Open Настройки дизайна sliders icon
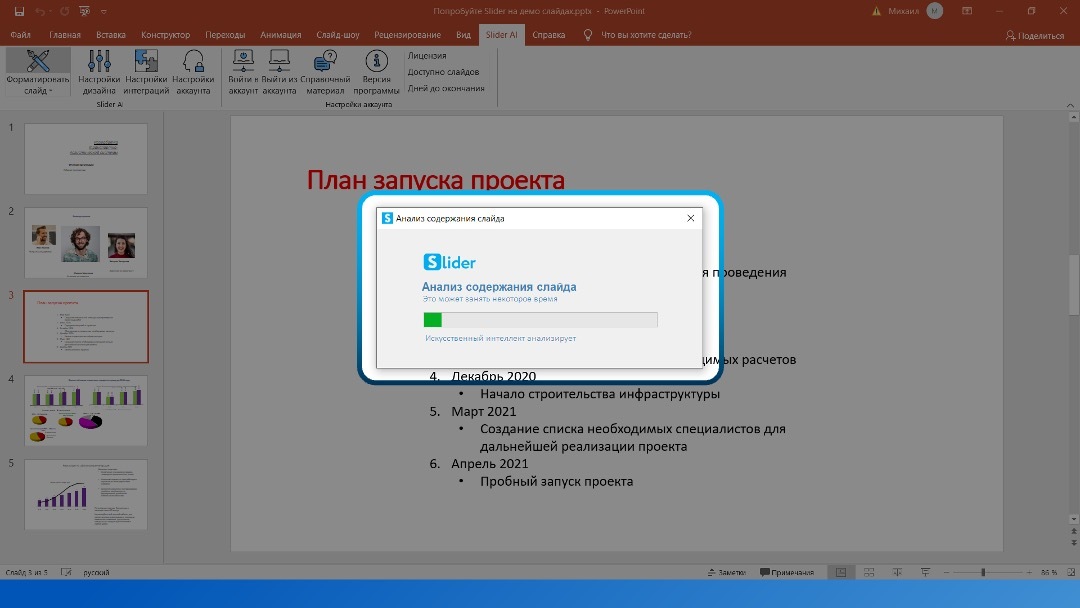 pos(99,62)
